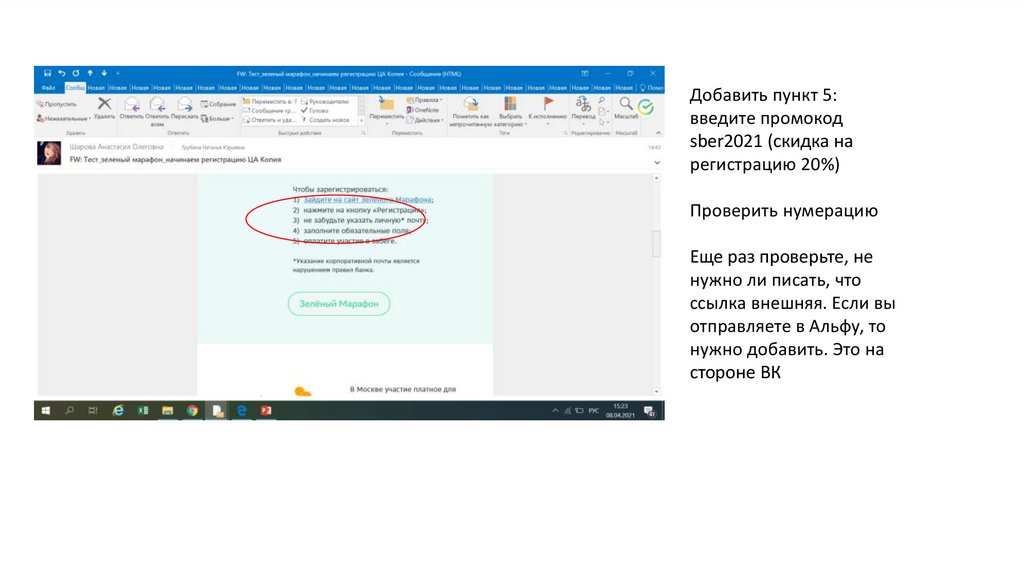This screenshot has height=574, width=1024.
Task: Click the FW: Тест_зеленый марафон subject line
Action: [175, 159]
